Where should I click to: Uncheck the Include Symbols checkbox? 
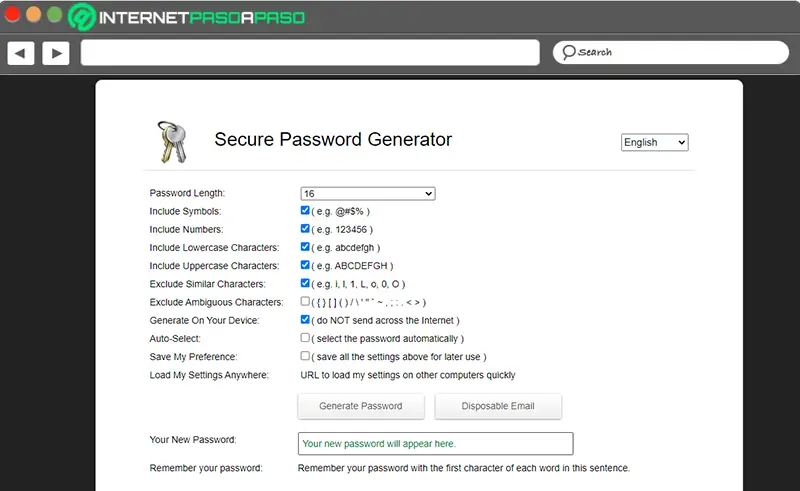click(305, 211)
